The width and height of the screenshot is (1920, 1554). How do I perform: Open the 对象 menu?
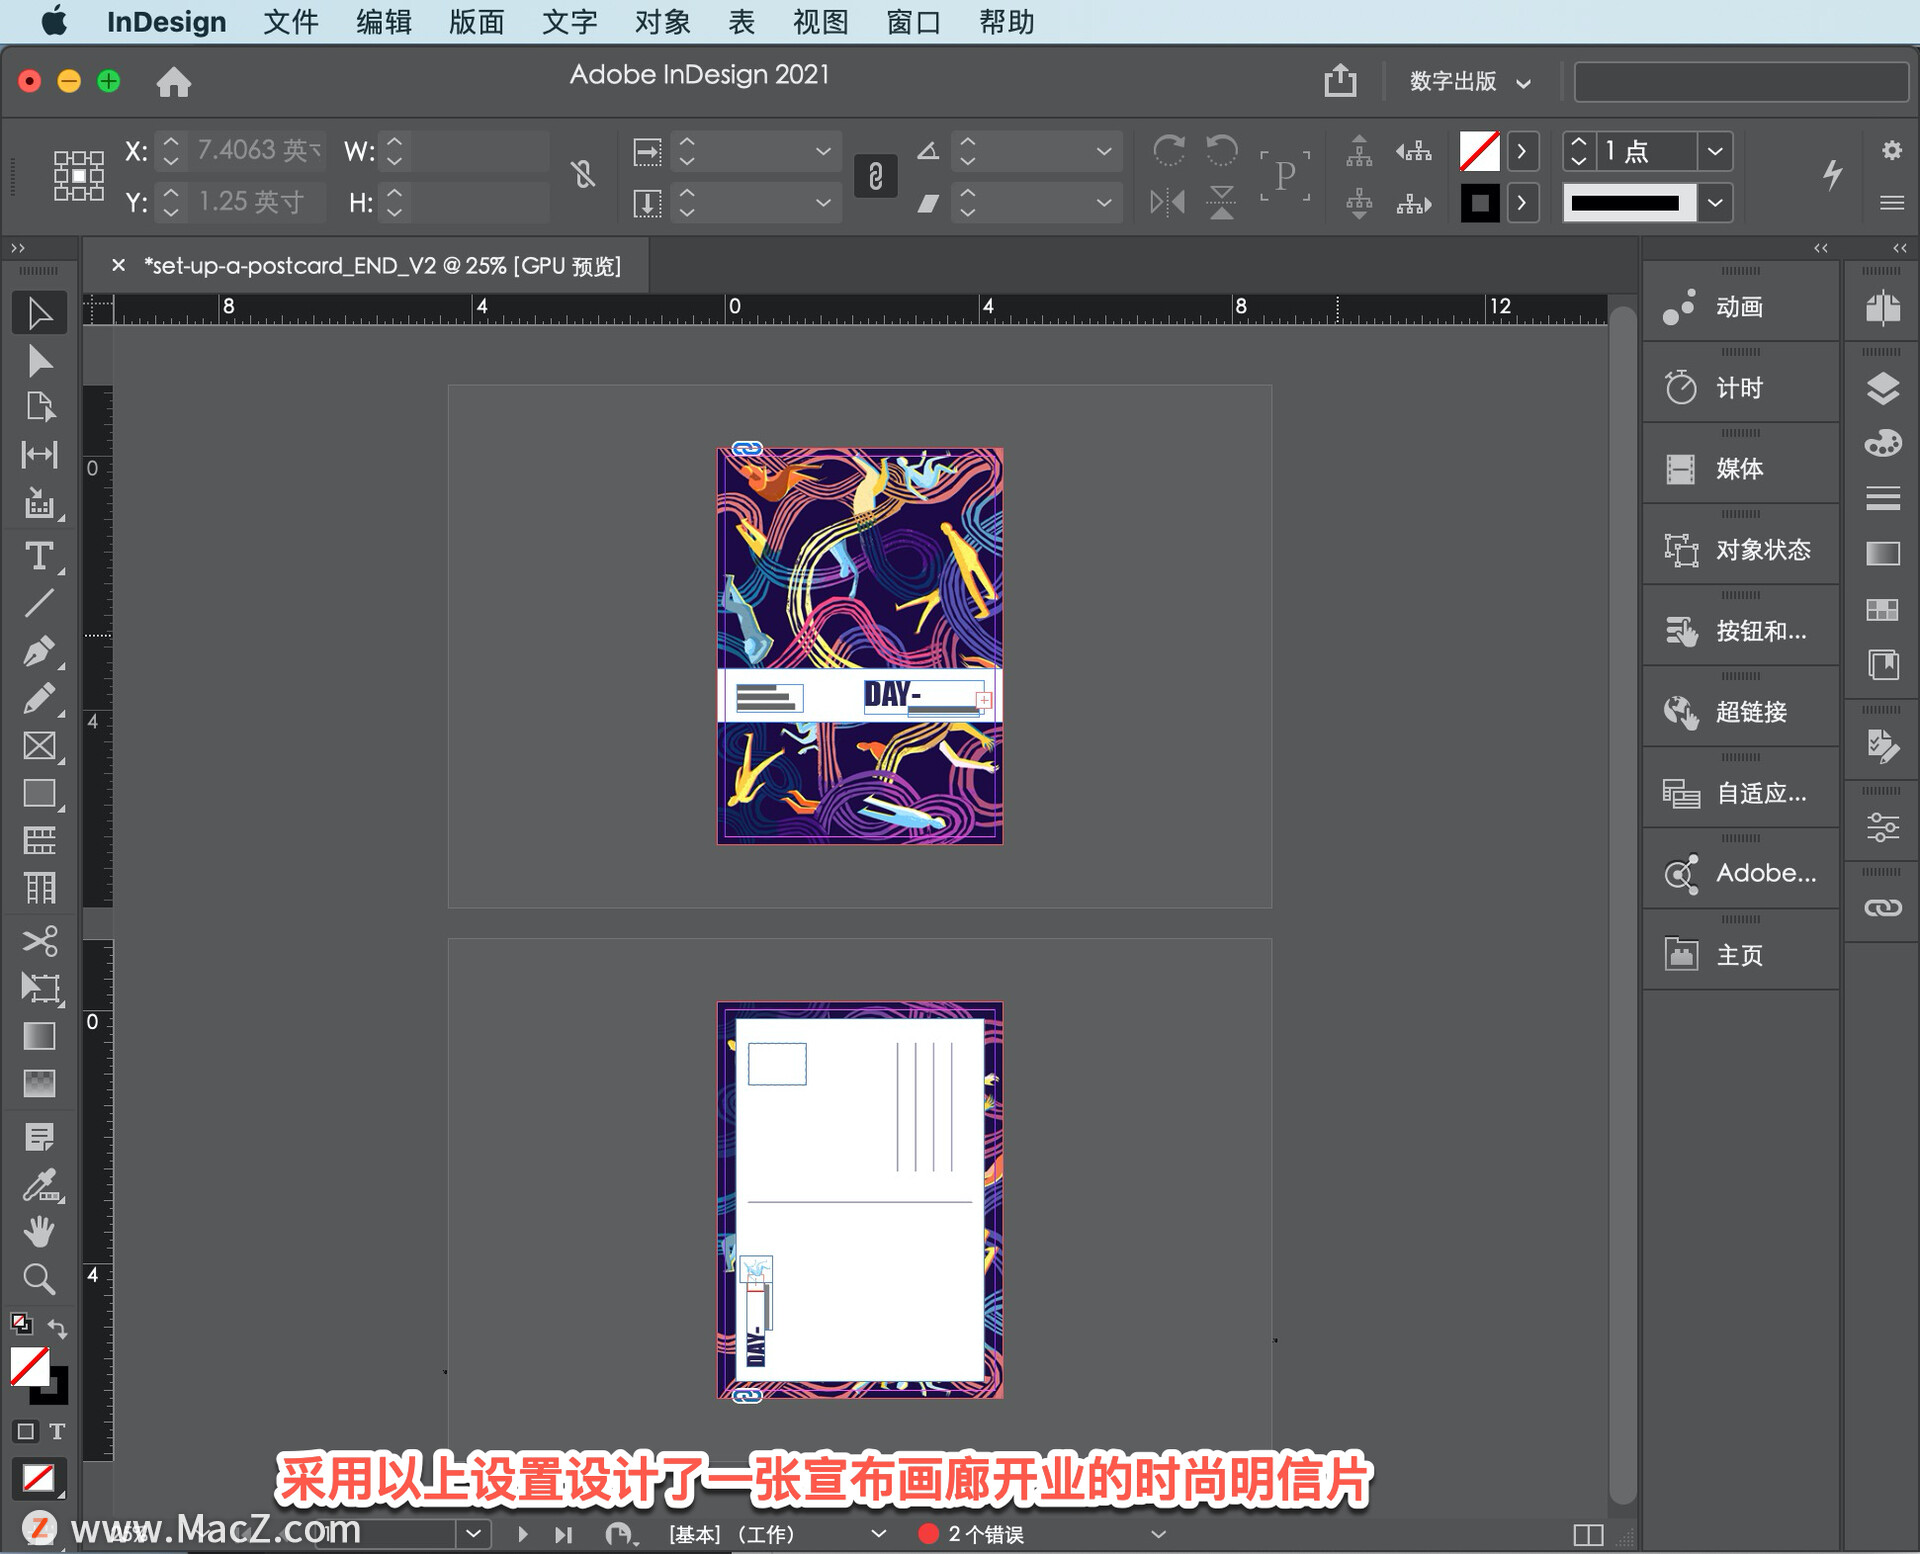point(662,22)
